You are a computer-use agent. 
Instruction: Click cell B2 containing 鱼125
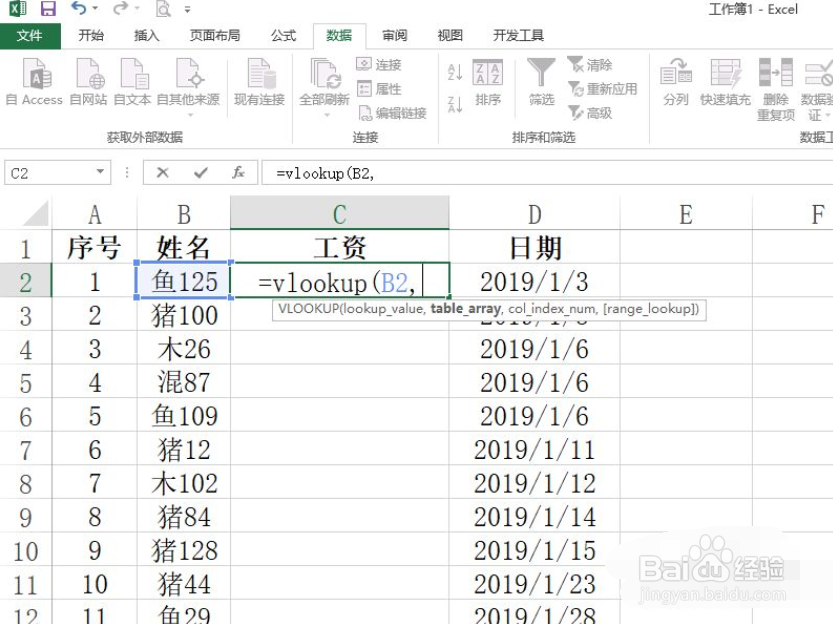[184, 281]
